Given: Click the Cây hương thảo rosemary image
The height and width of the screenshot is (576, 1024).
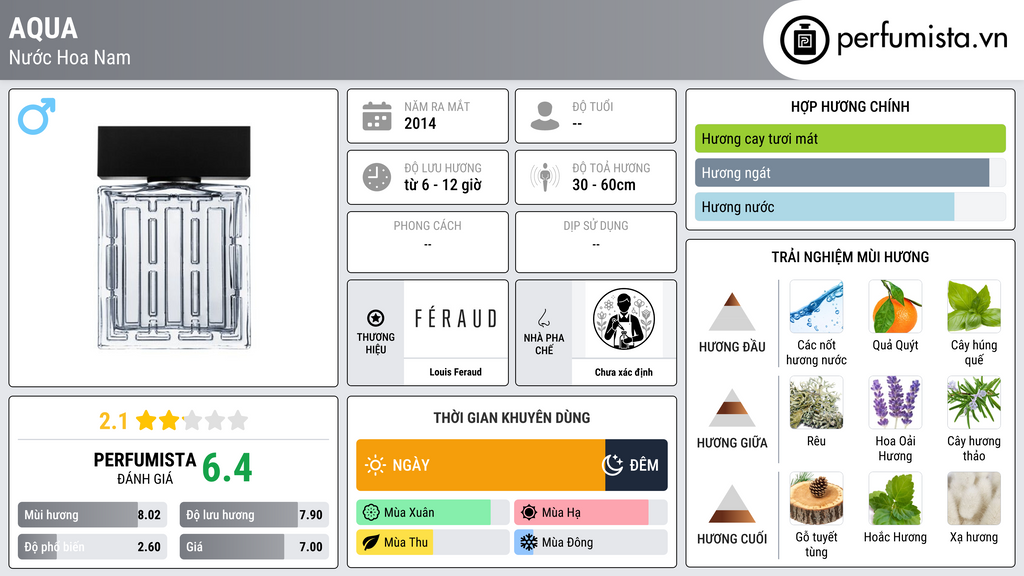Looking at the screenshot, I should pyautogui.click(x=974, y=402).
